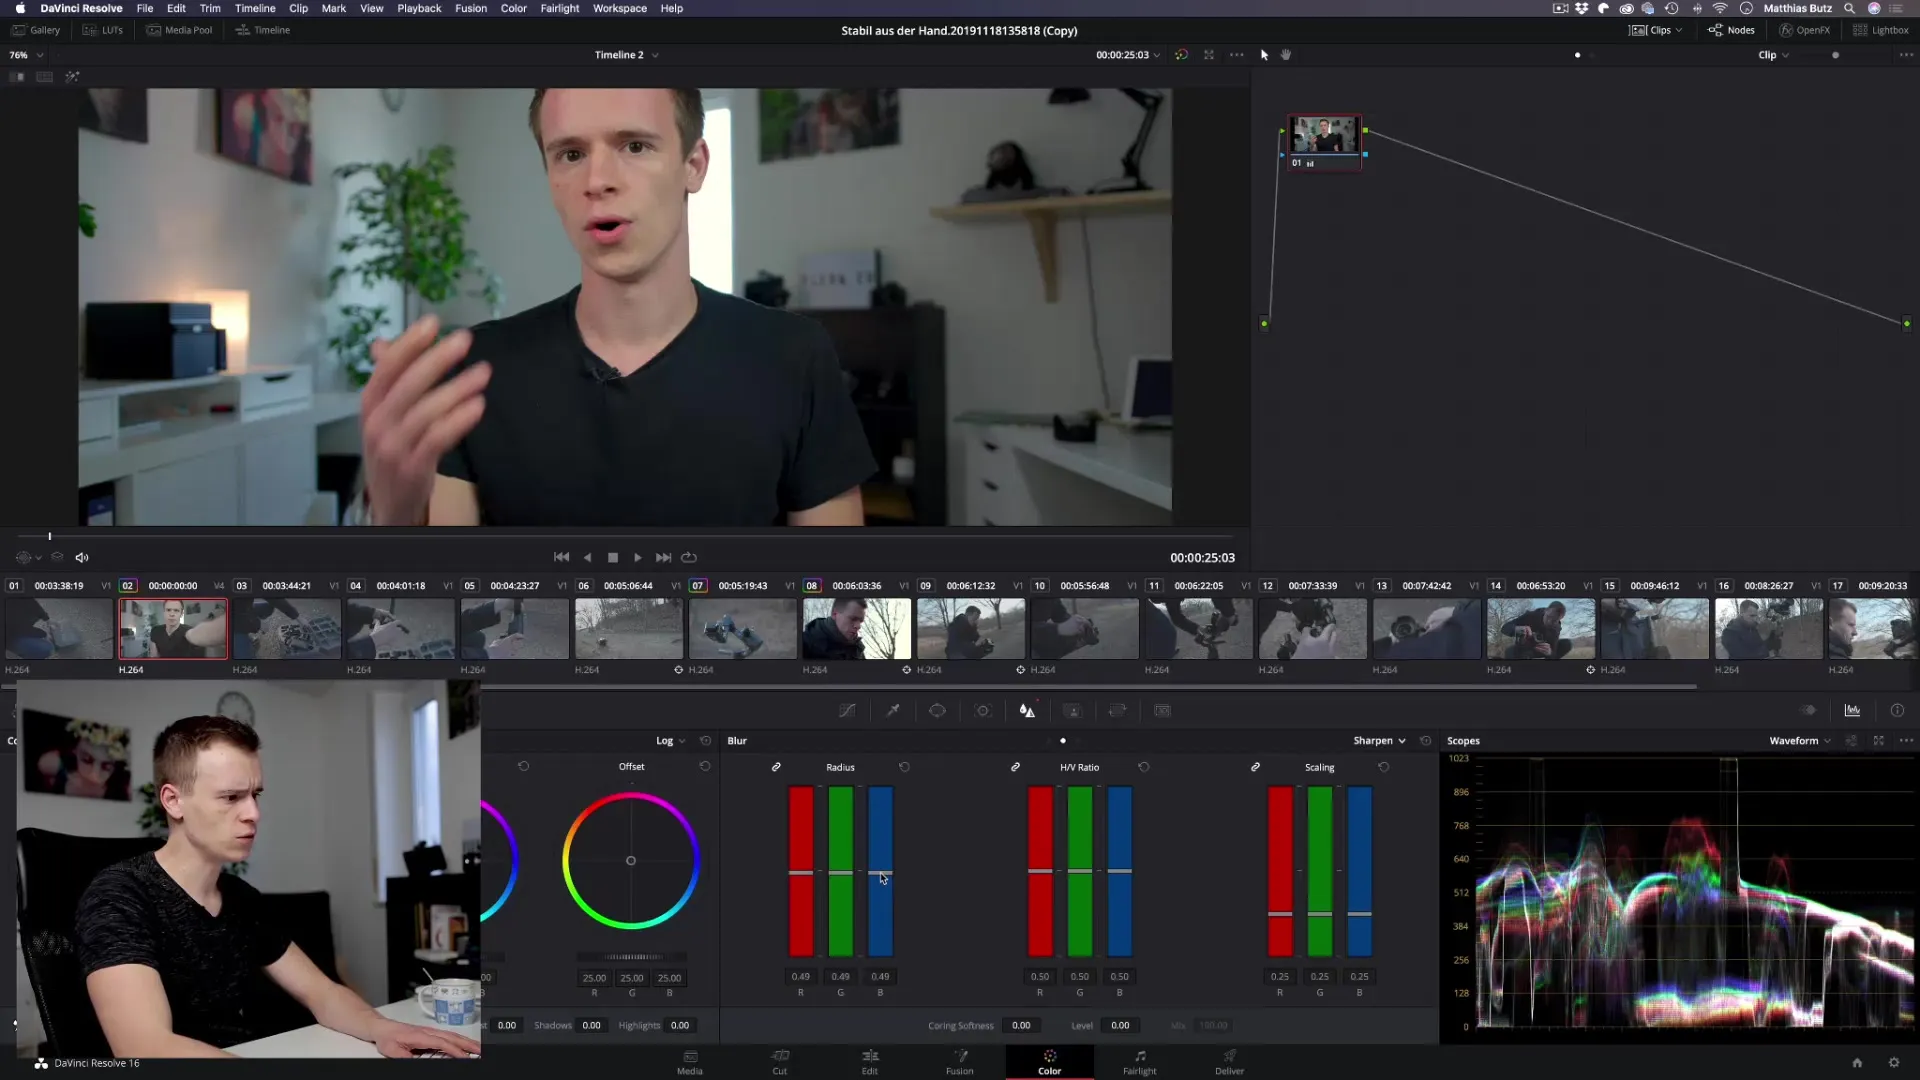
Task: Expand the Scopes panel to floating window
Action: click(x=1879, y=741)
